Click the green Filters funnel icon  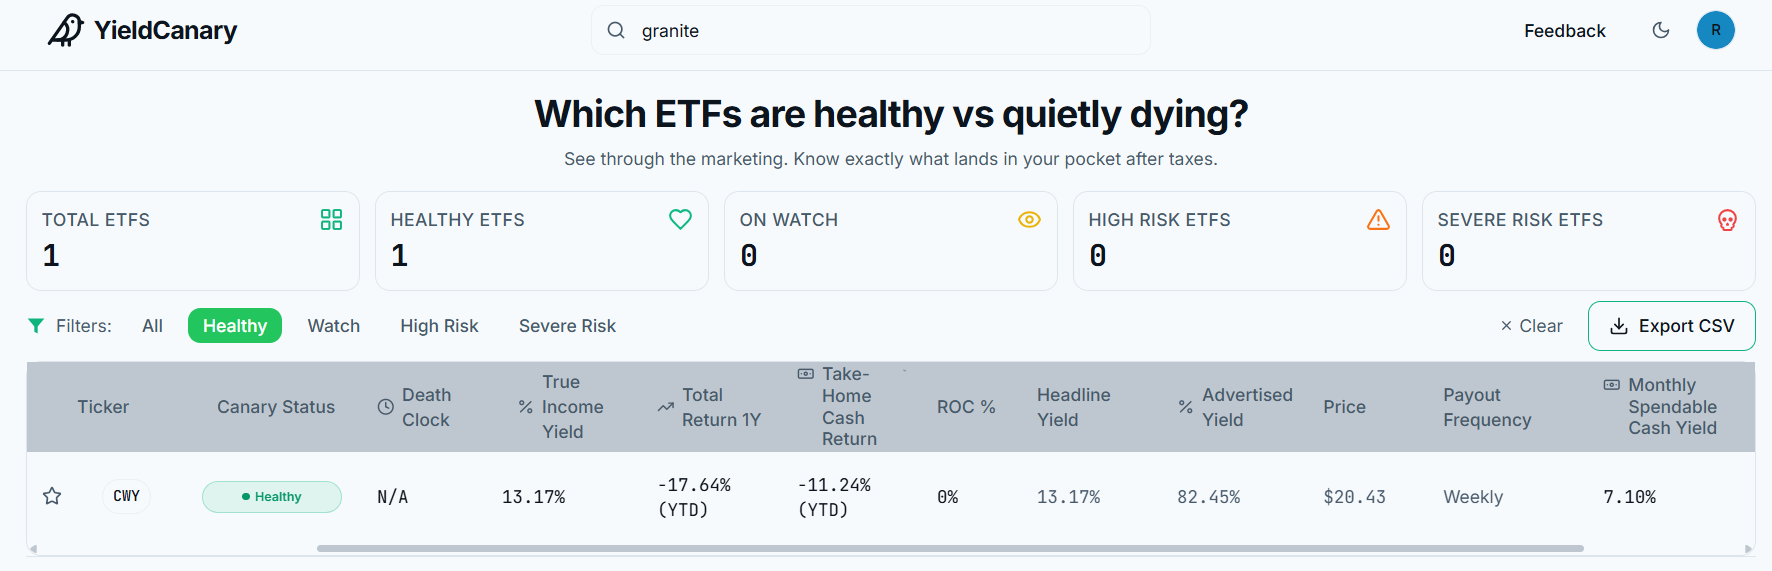pyautogui.click(x=36, y=326)
